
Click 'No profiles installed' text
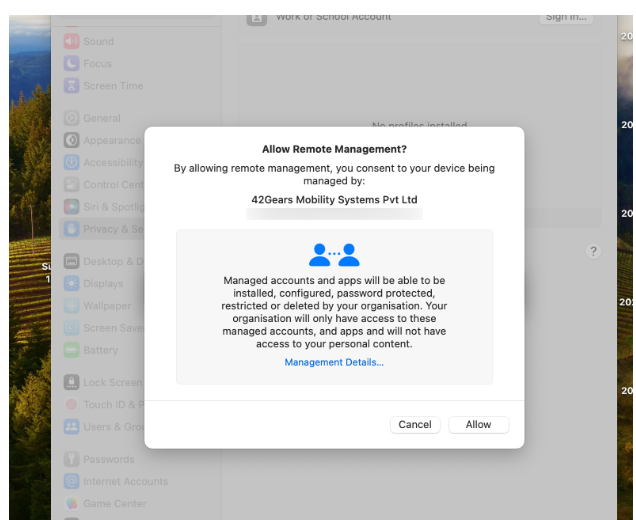point(419,124)
